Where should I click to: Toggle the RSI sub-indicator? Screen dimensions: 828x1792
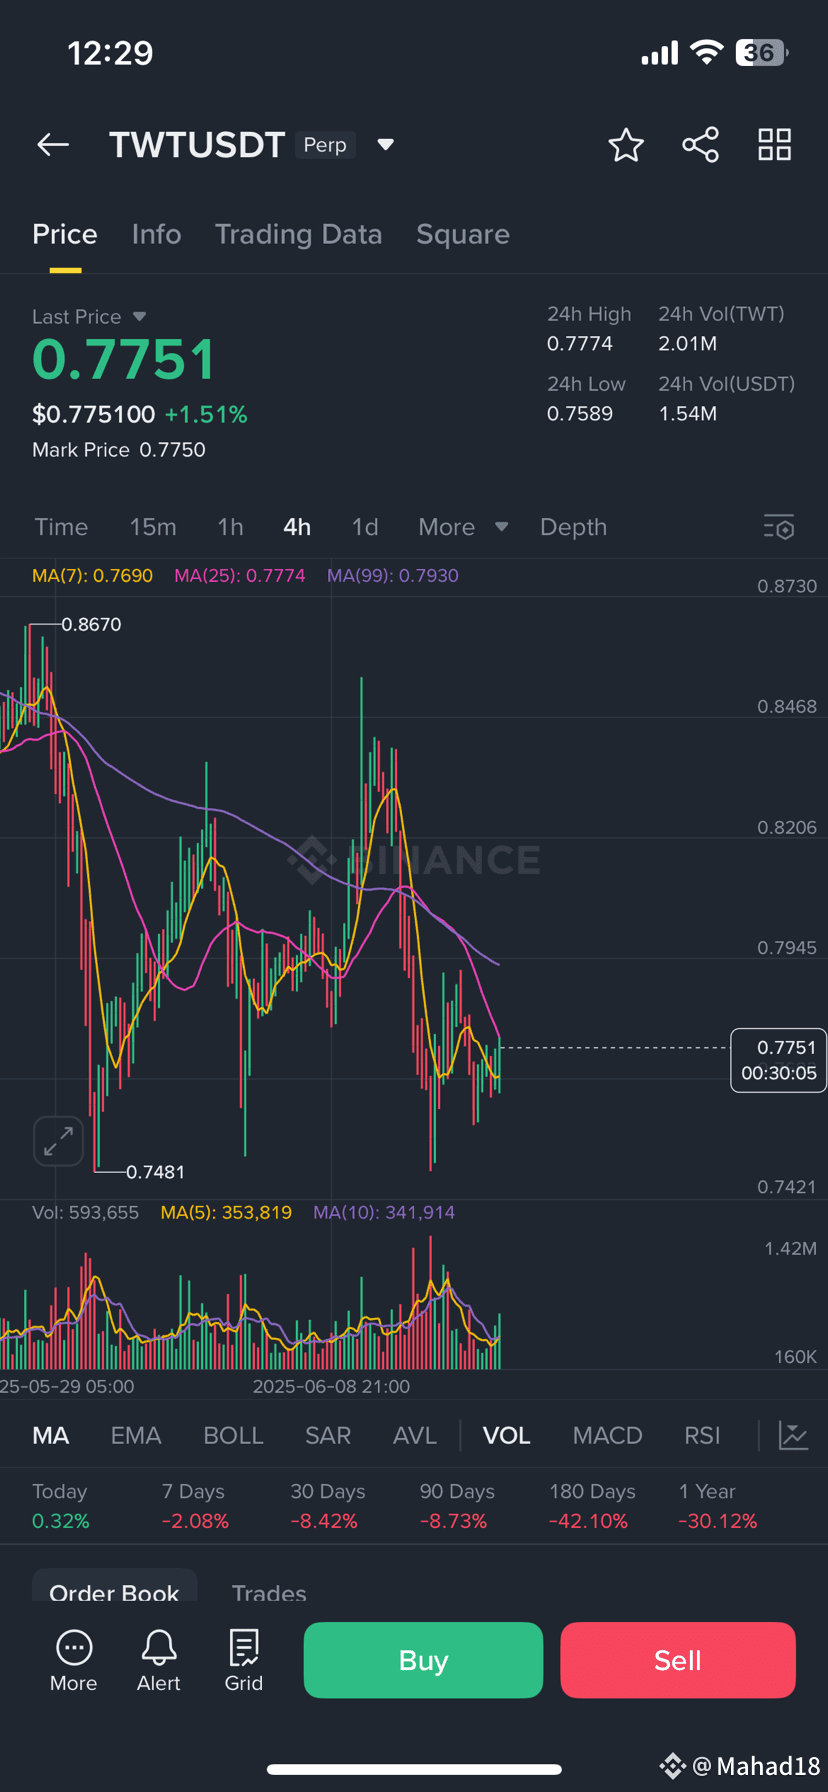point(702,1436)
